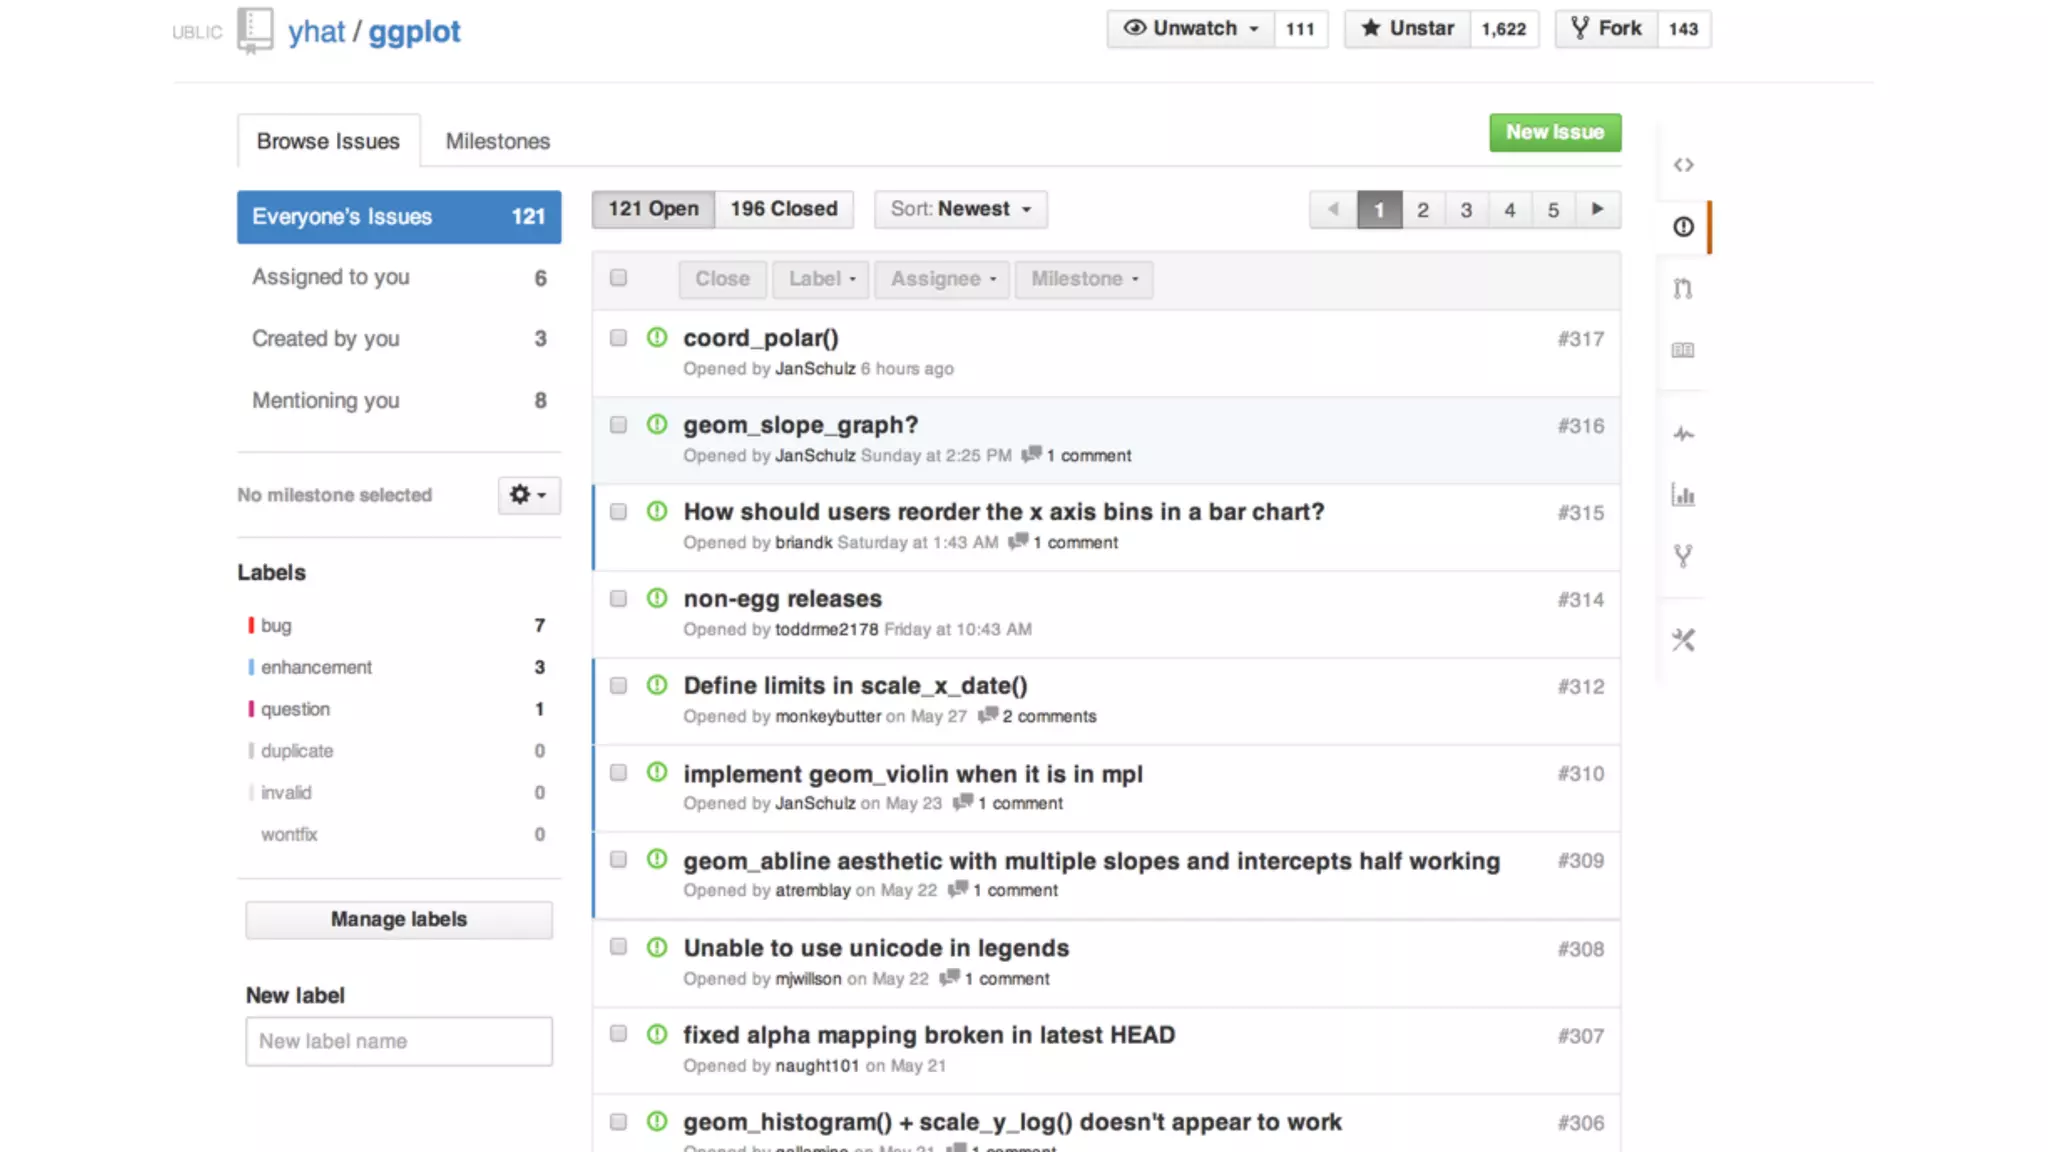Click the Pull Requests sidebar icon
This screenshot has width=2048, height=1152.
pyautogui.click(x=1683, y=289)
